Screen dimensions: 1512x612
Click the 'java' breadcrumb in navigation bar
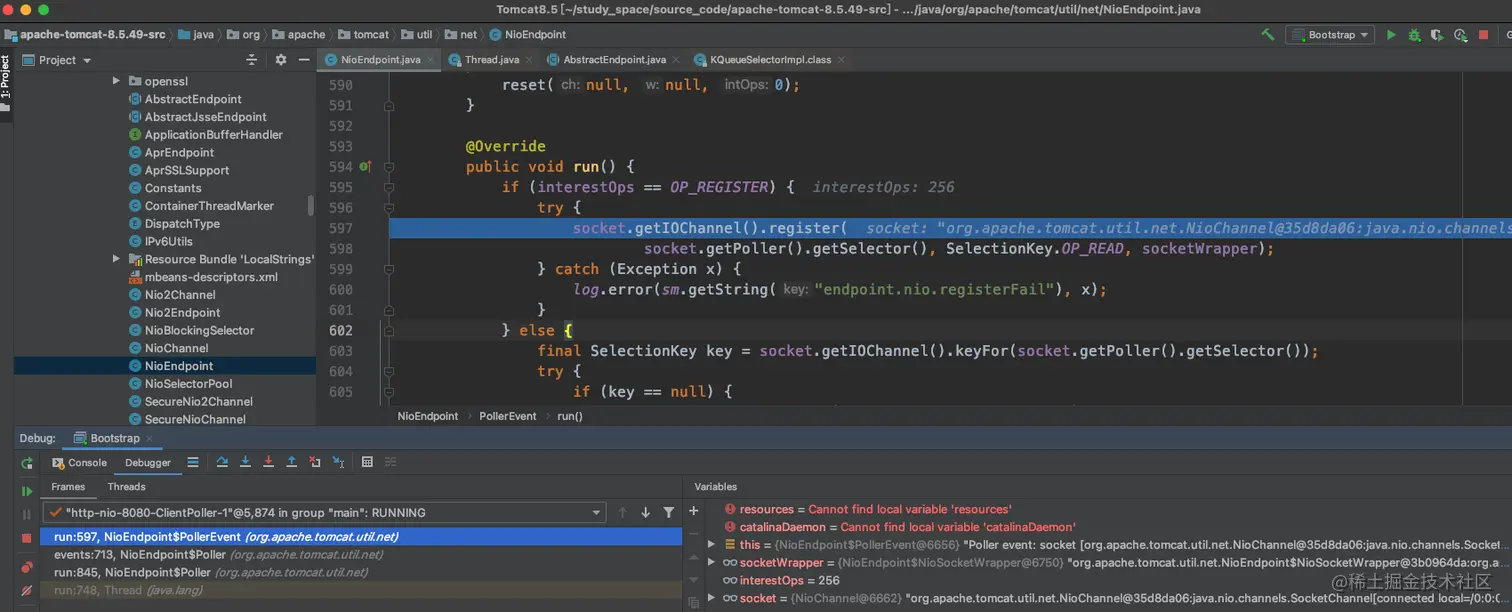[x=203, y=34]
